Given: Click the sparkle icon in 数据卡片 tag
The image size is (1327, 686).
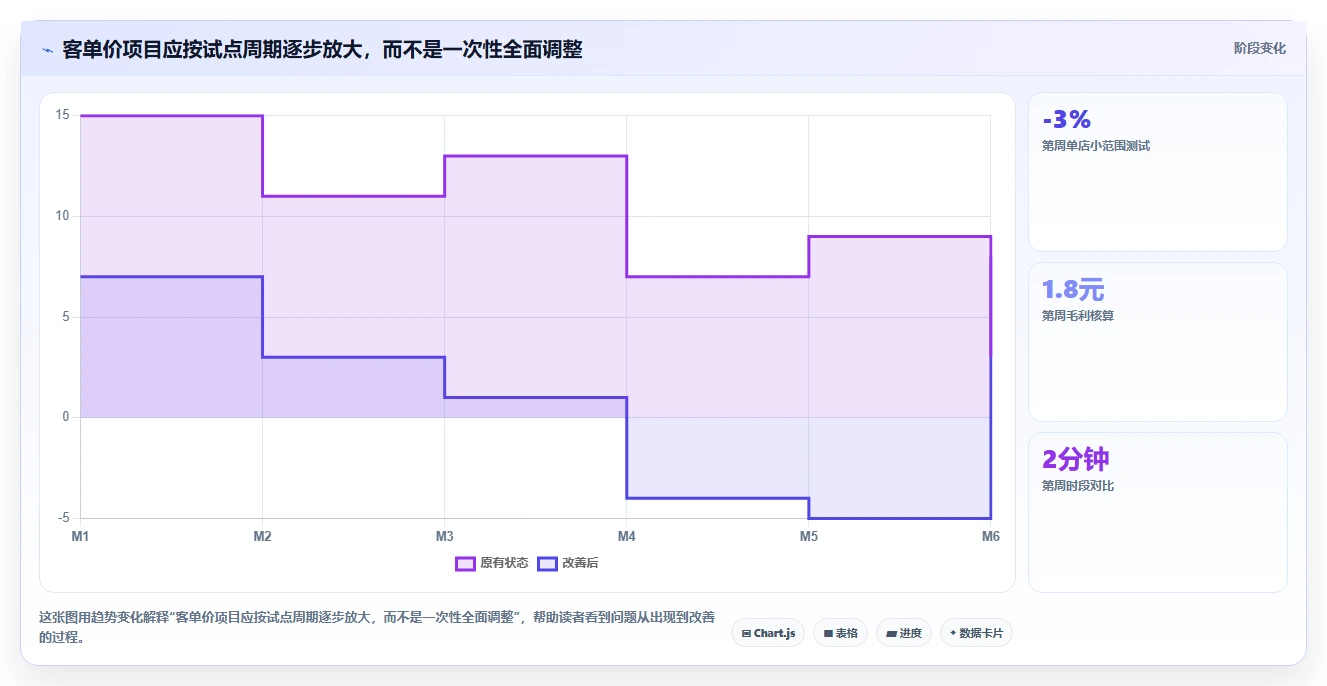Looking at the screenshot, I should pyautogui.click(x=953, y=633).
